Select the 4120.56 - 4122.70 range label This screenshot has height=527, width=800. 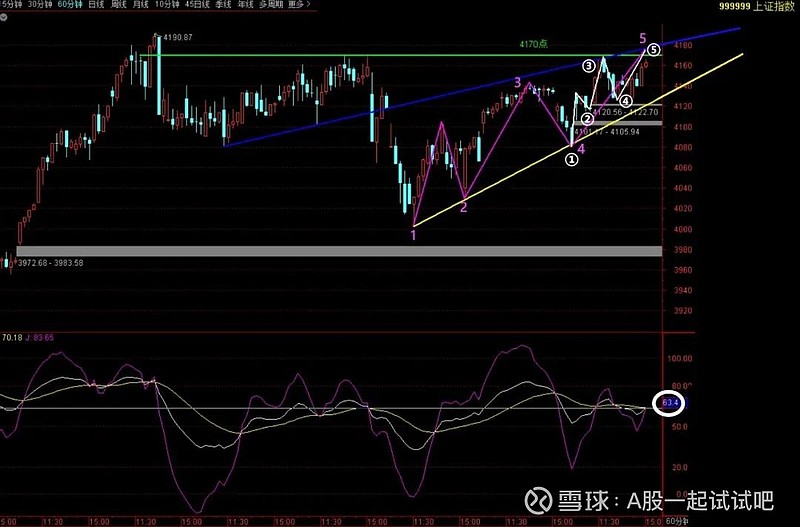point(626,112)
